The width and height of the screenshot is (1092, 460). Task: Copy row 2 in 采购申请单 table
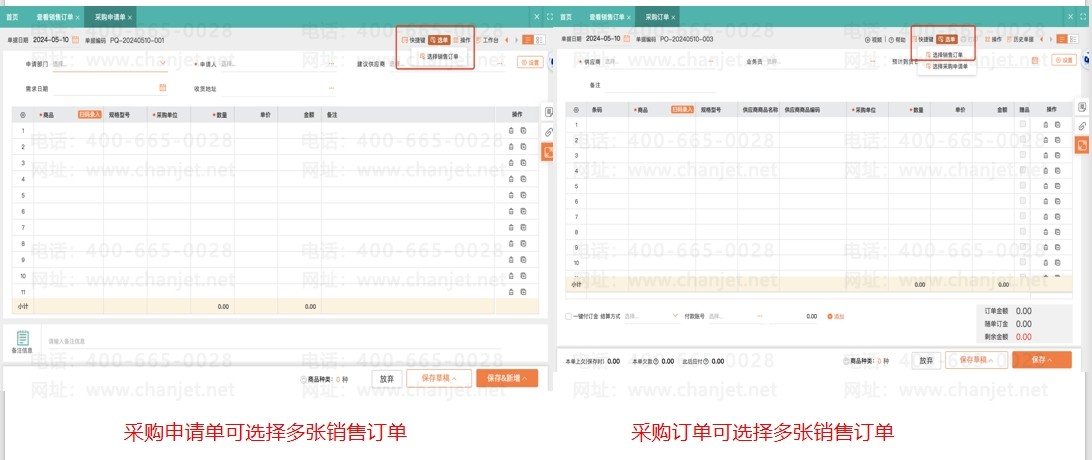pyautogui.click(x=523, y=147)
